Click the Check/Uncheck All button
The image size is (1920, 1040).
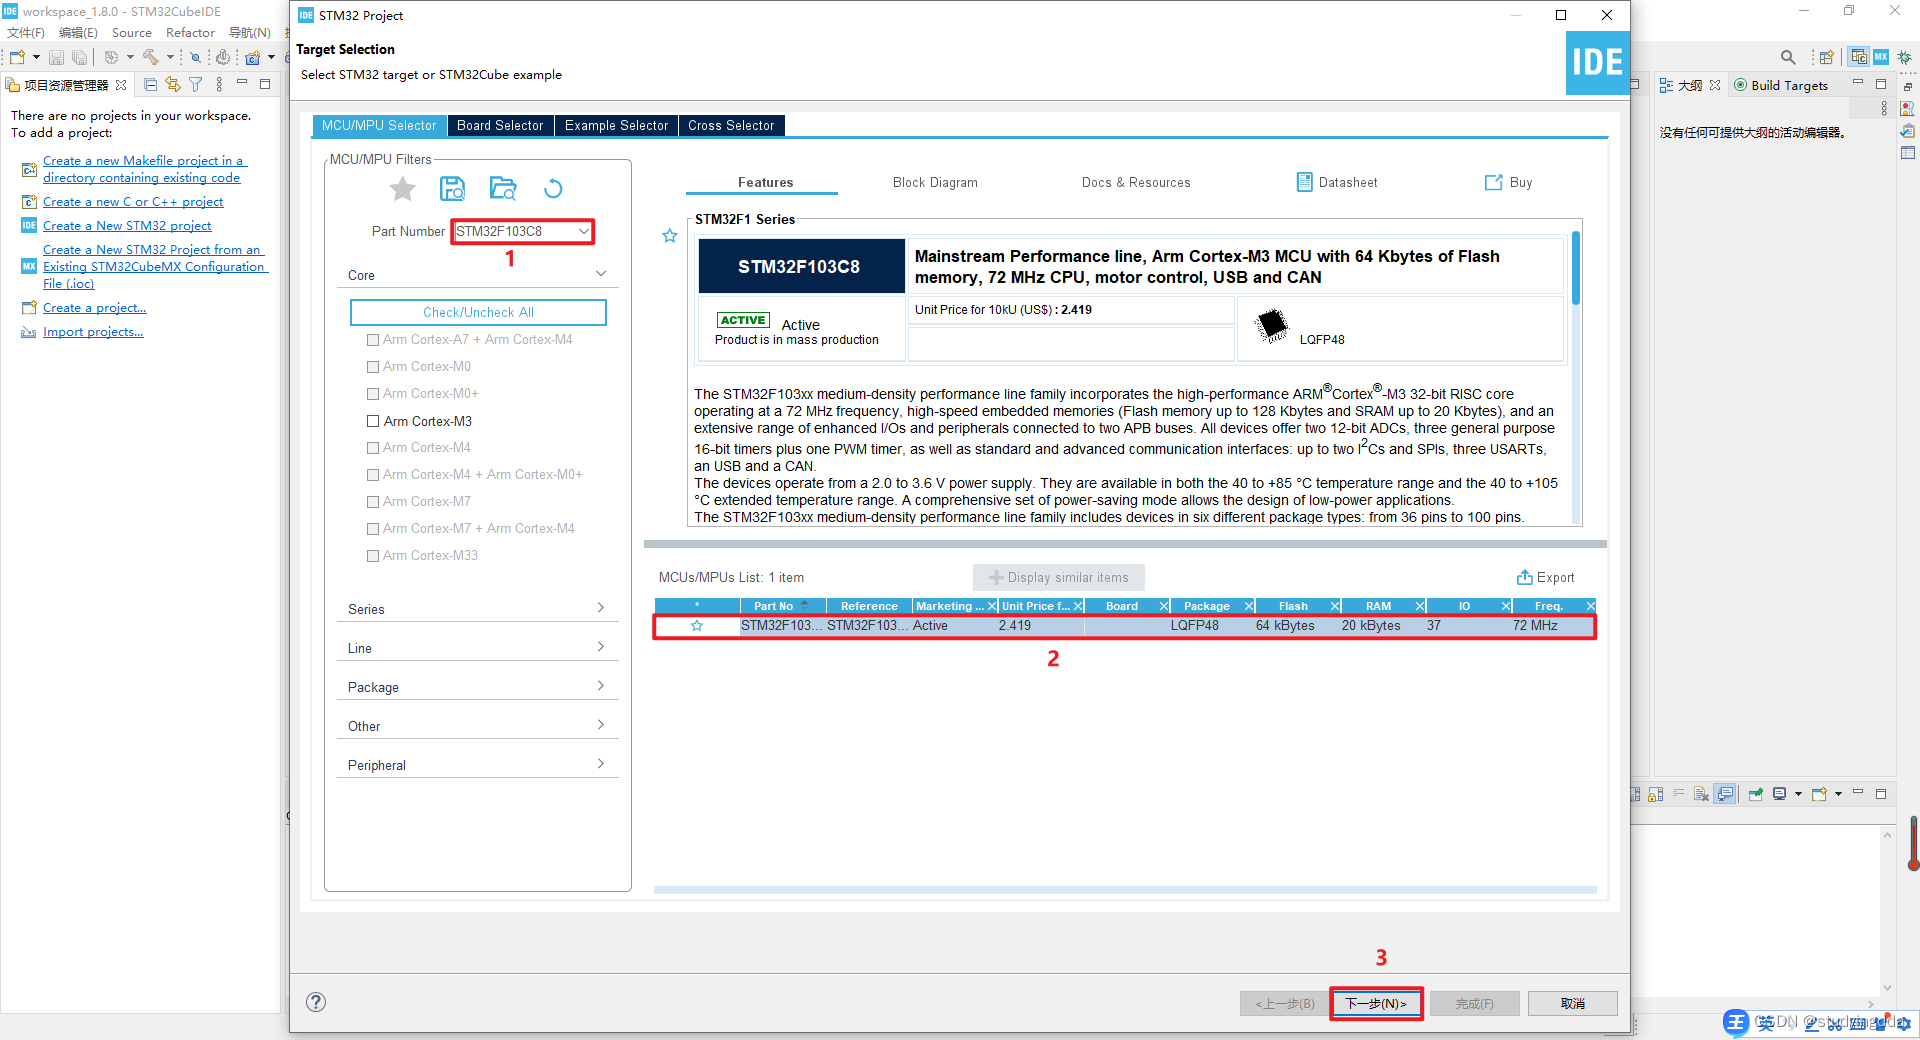(x=478, y=312)
